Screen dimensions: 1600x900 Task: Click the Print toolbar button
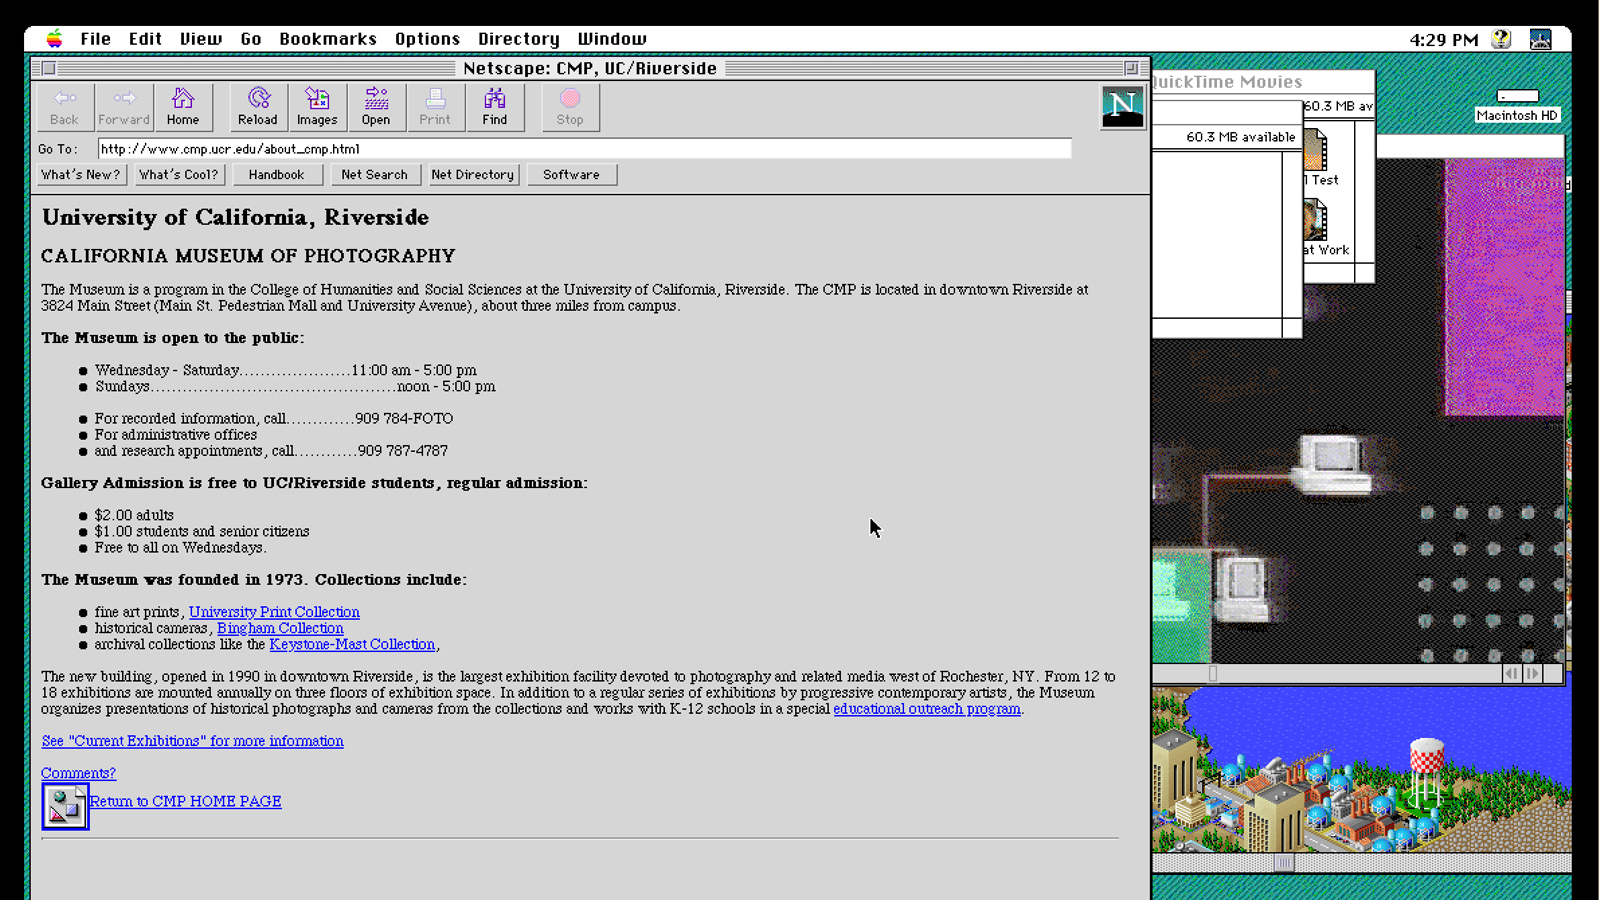[435, 107]
